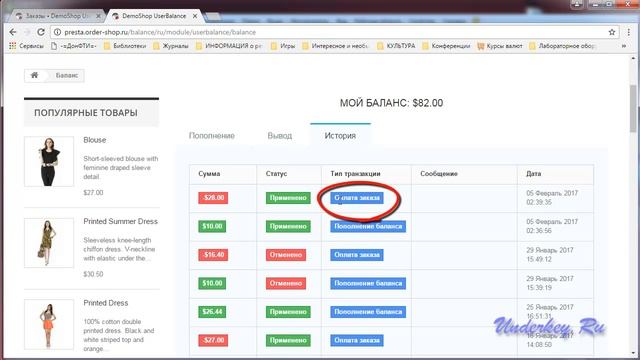Select the История tab
Screen dimensions: 640x360
(x=340, y=136)
